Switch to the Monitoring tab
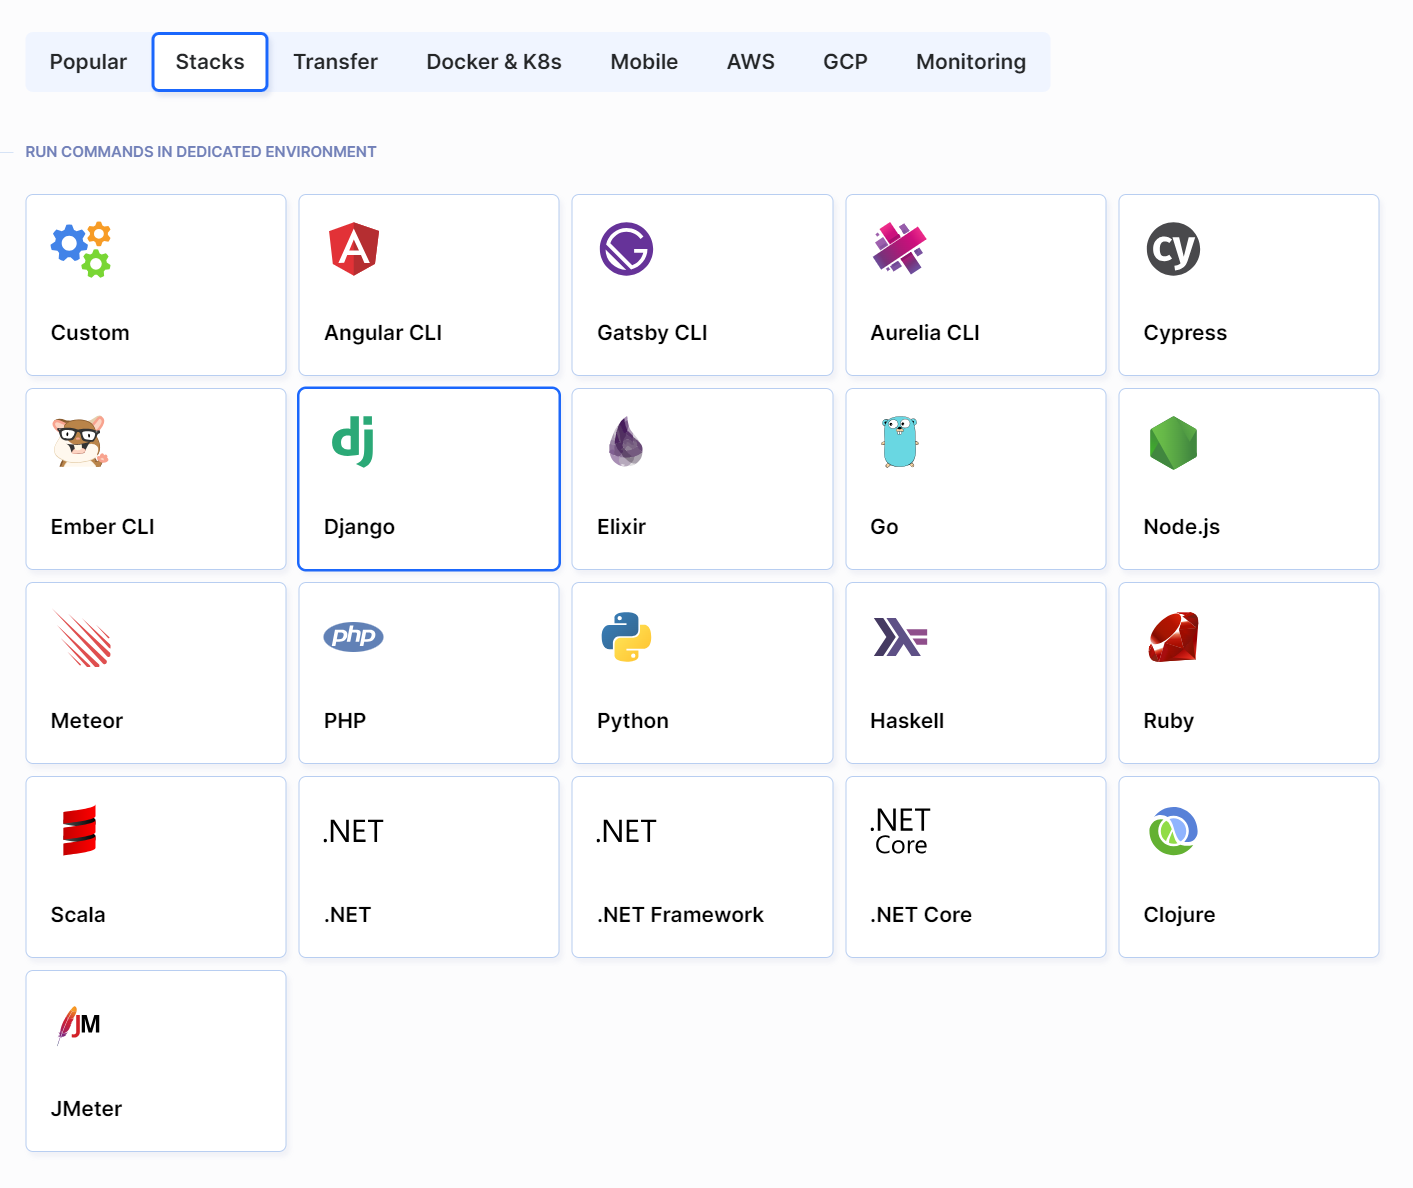Viewport: 1413px width, 1188px height. click(x=971, y=62)
